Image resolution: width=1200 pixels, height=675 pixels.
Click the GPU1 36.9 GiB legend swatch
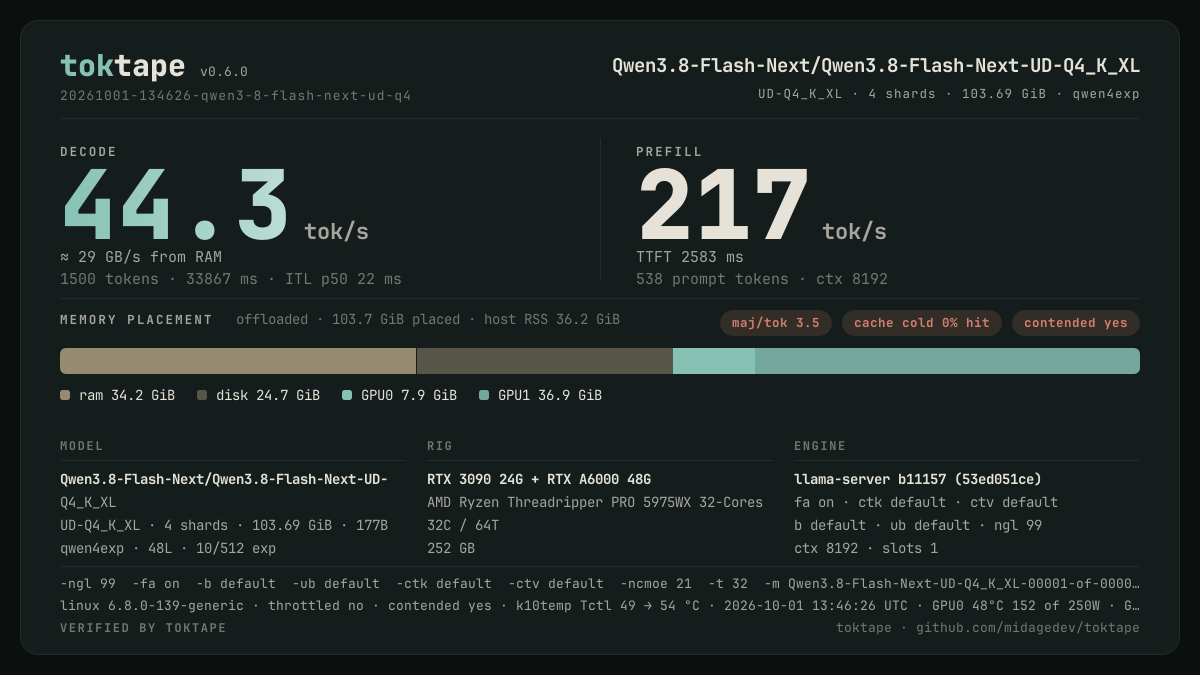(484, 395)
